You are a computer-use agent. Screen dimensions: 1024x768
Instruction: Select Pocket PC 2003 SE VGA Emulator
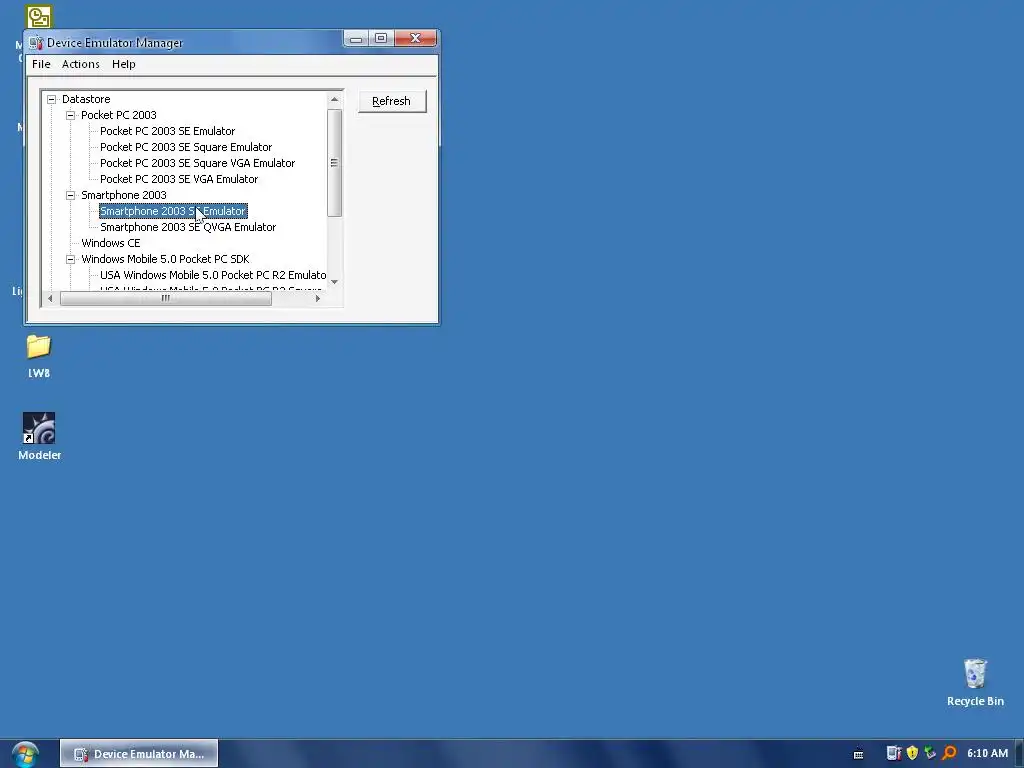click(x=179, y=179)
